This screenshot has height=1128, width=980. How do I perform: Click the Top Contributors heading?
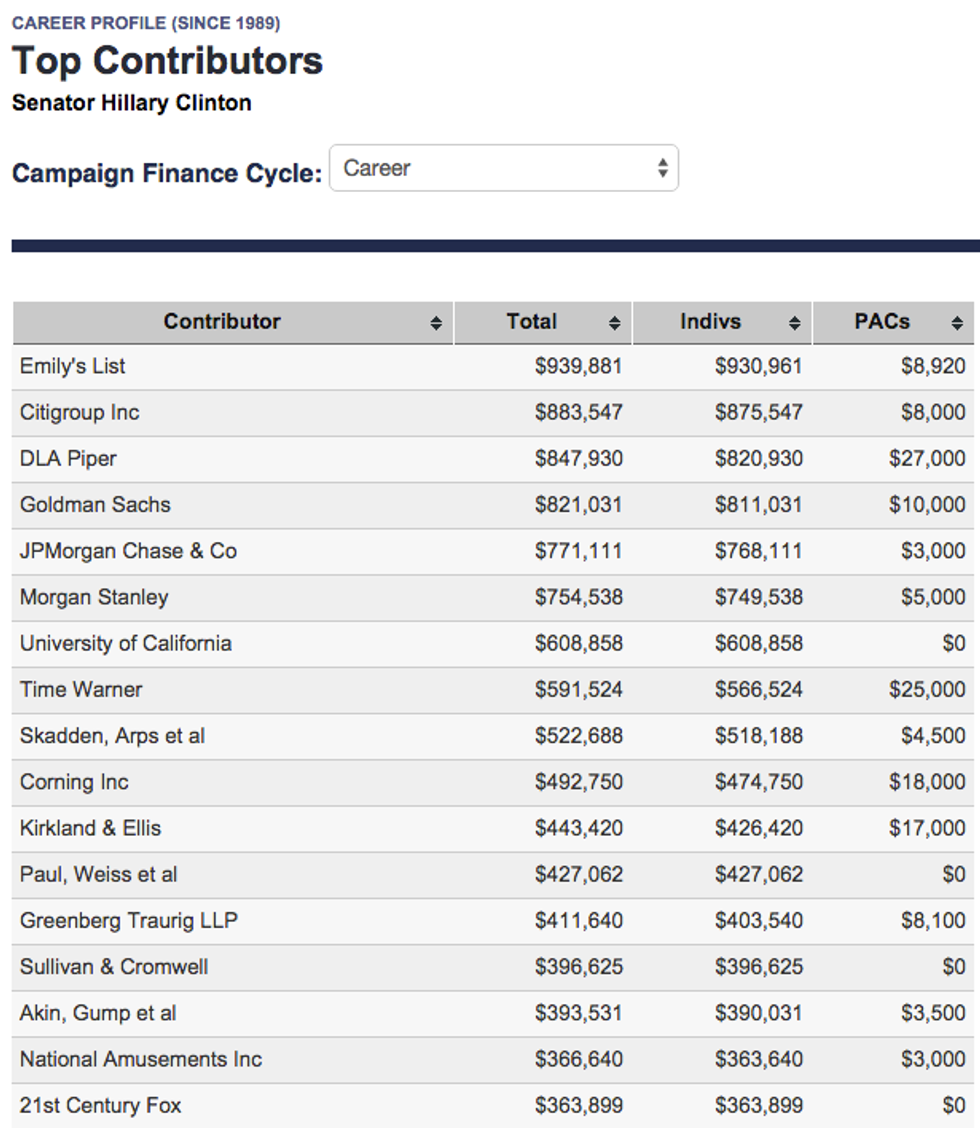167,61
